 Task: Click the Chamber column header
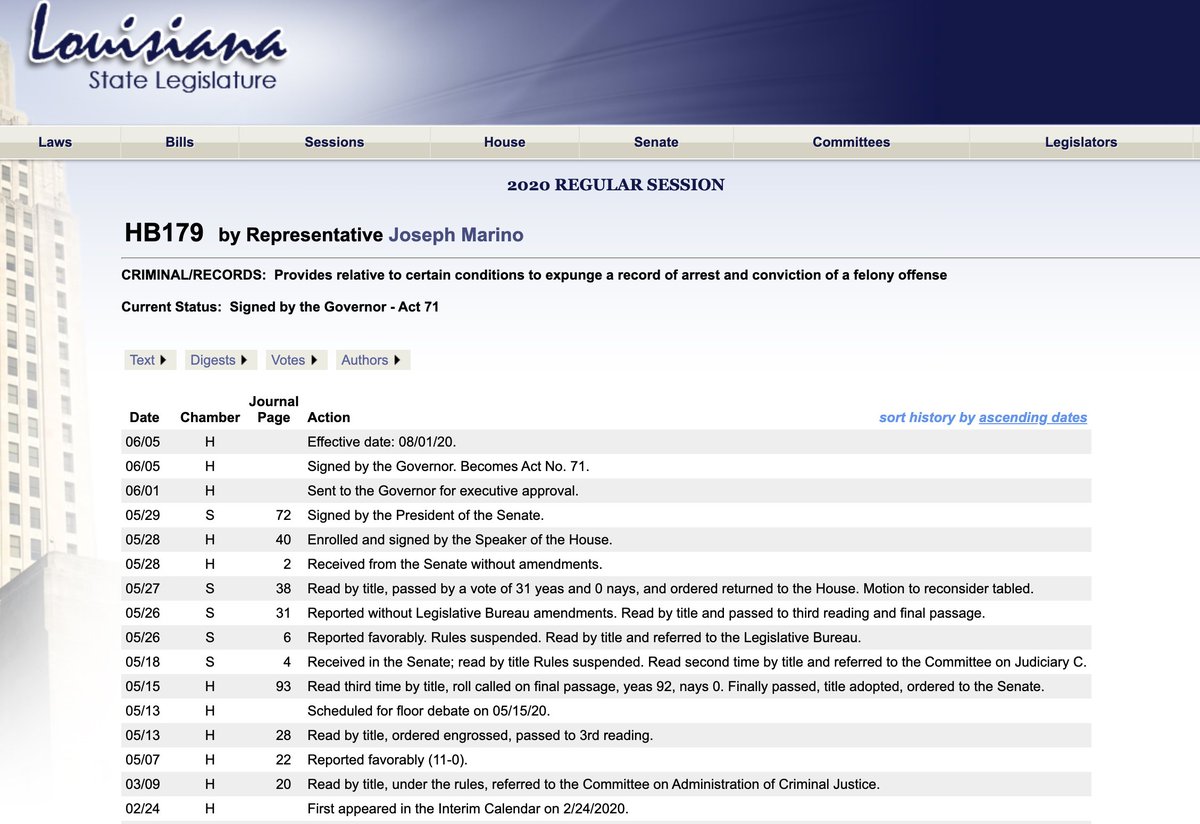pos(210,417)
